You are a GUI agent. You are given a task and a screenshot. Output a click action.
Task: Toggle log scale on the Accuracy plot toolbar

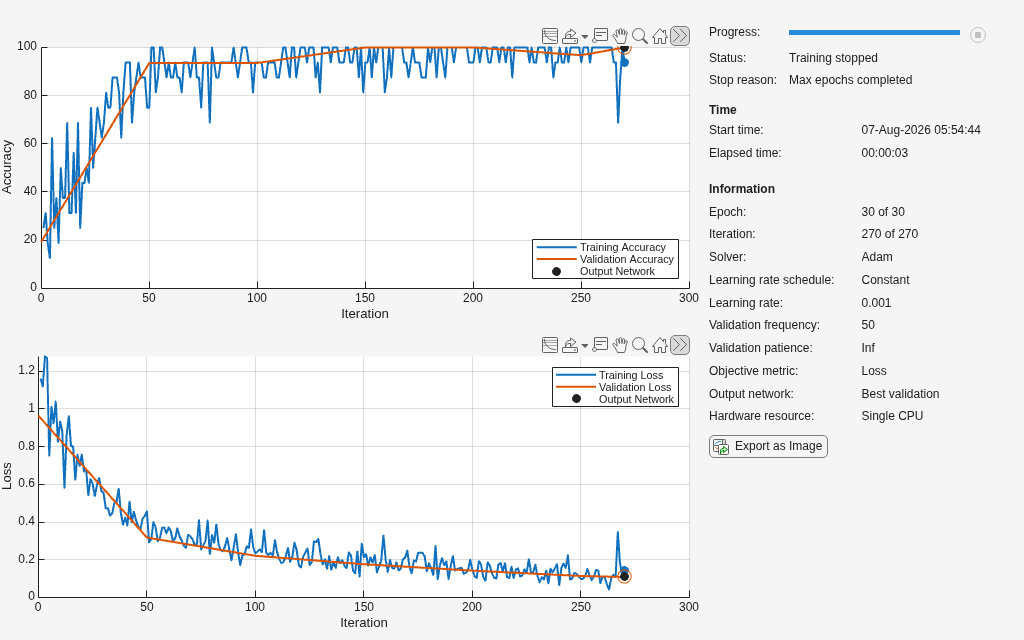coord(550,36)
